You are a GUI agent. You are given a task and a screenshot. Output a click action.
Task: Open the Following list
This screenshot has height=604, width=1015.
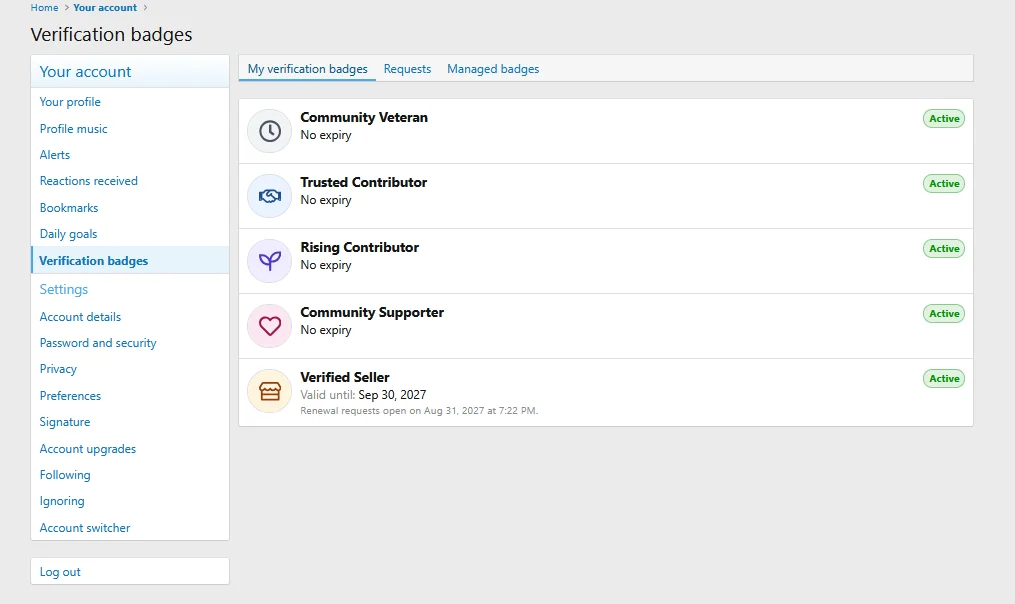pyautogui.click(x=65, y=475)
